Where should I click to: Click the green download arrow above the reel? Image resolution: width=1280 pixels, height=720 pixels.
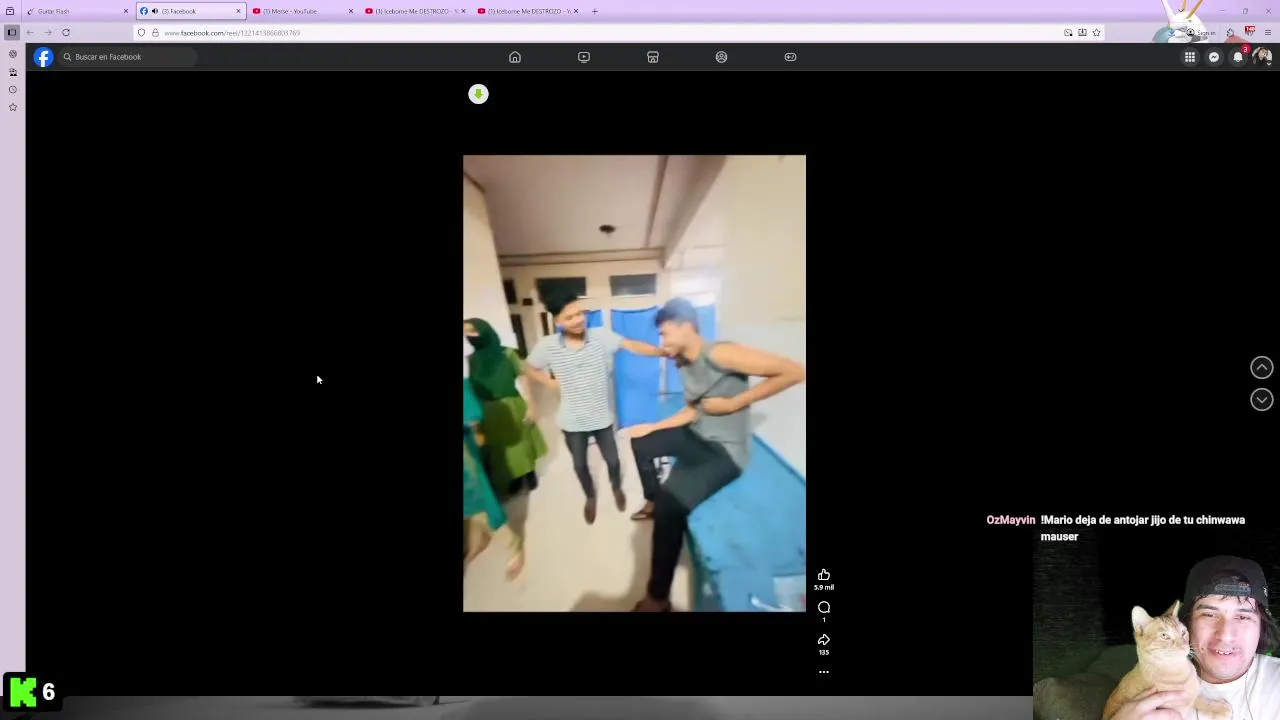click(x=478, y=94)
